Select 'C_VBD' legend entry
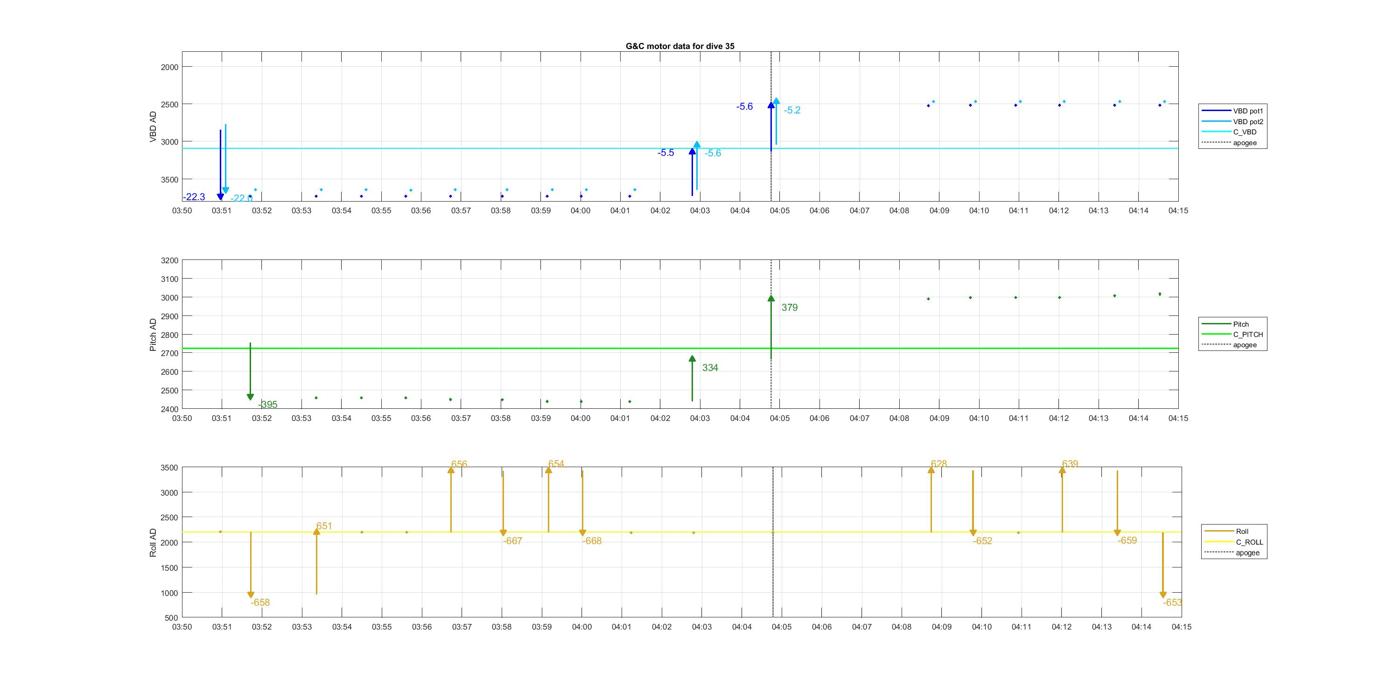The image size is (1400, 693). click(x=1231, y=132)
